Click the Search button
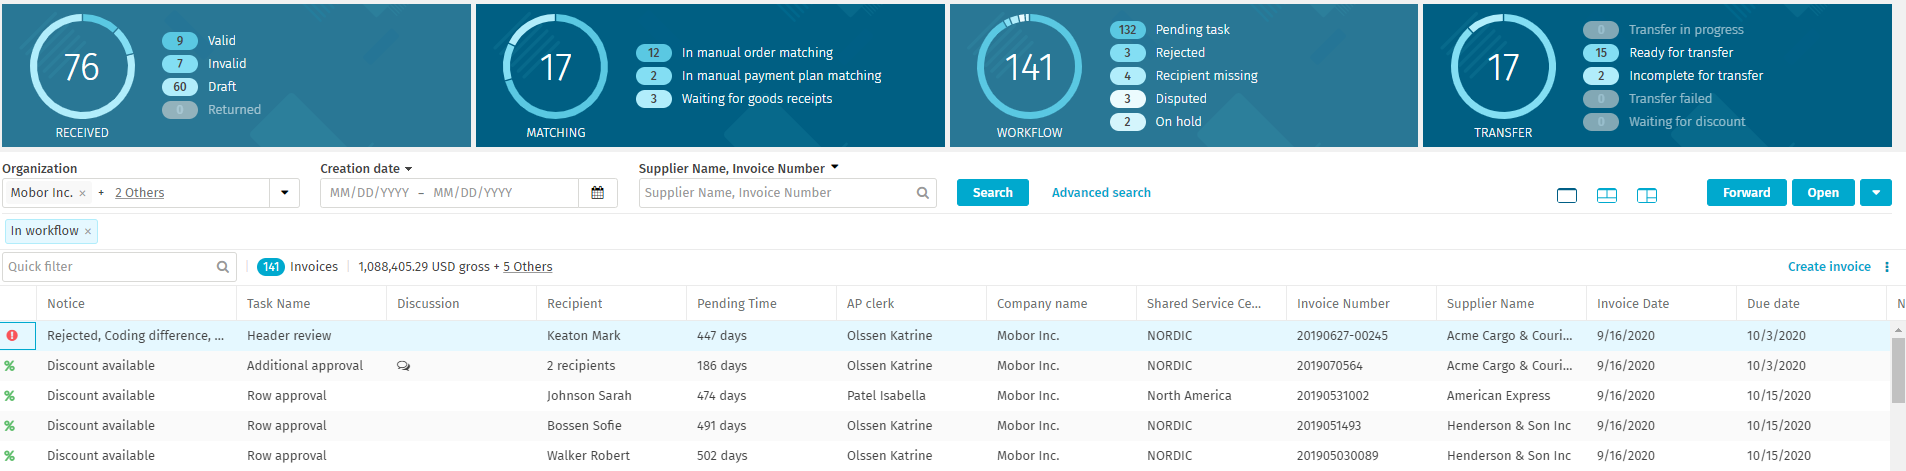This screenshot has width=1906, height=471. click(x=993, y=193)
